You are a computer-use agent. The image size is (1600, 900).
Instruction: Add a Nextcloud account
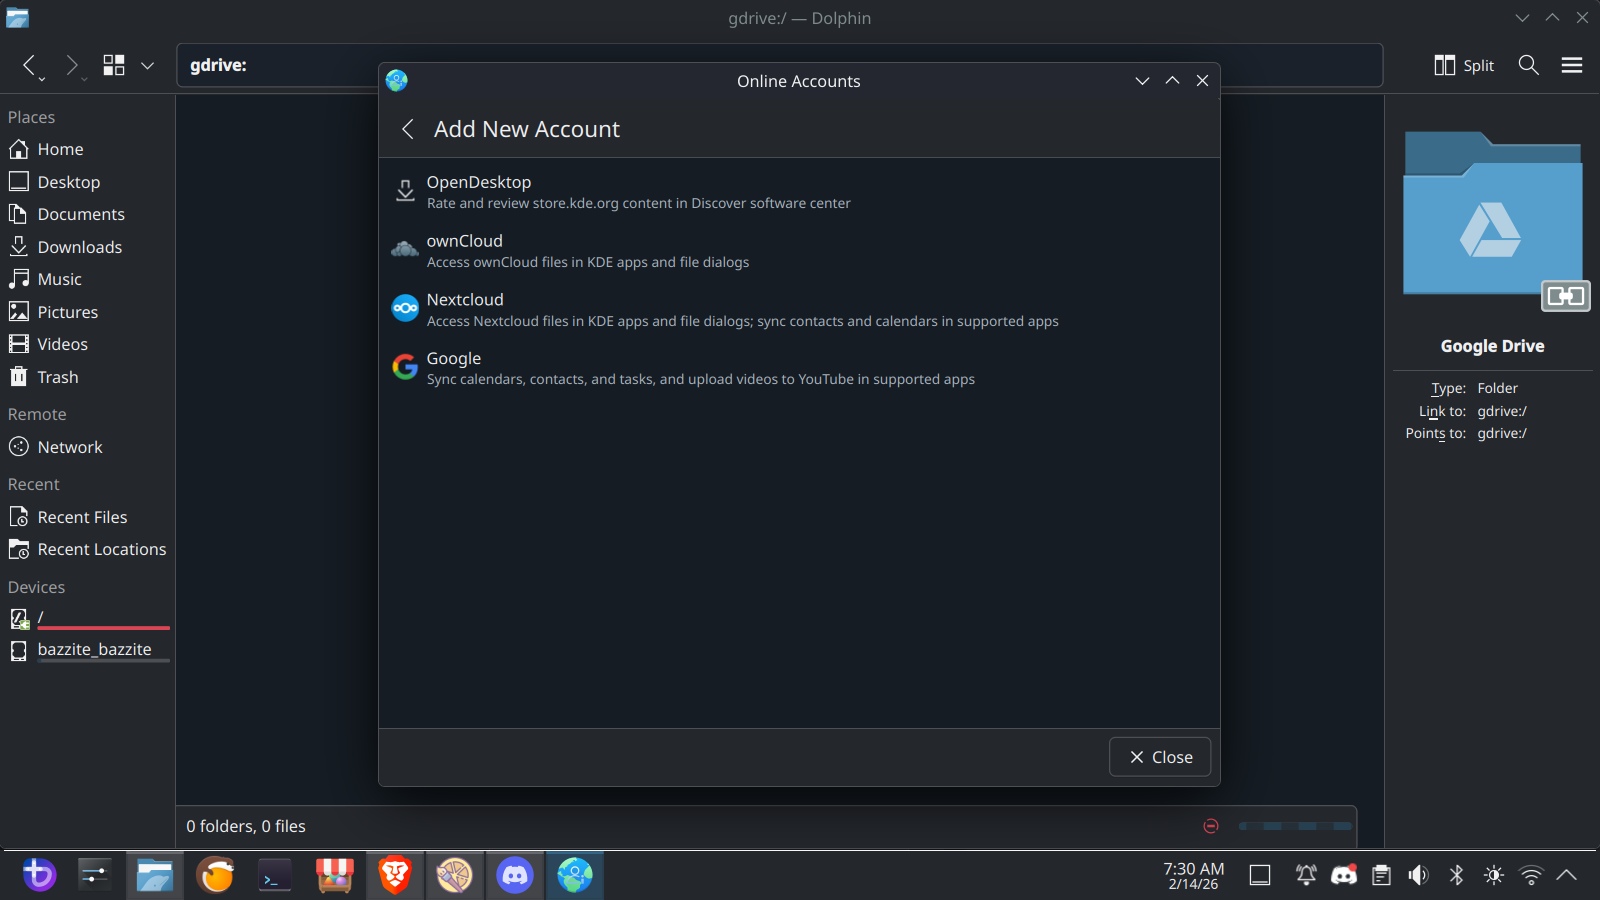[x=799, y=310]
